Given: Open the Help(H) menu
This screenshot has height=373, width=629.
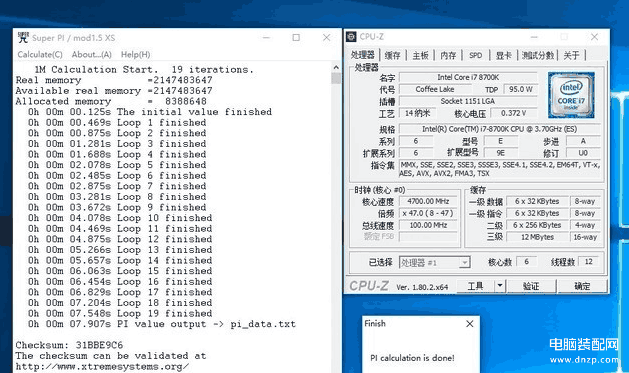Looking at the screenshot, I should [x=136, y=55].
